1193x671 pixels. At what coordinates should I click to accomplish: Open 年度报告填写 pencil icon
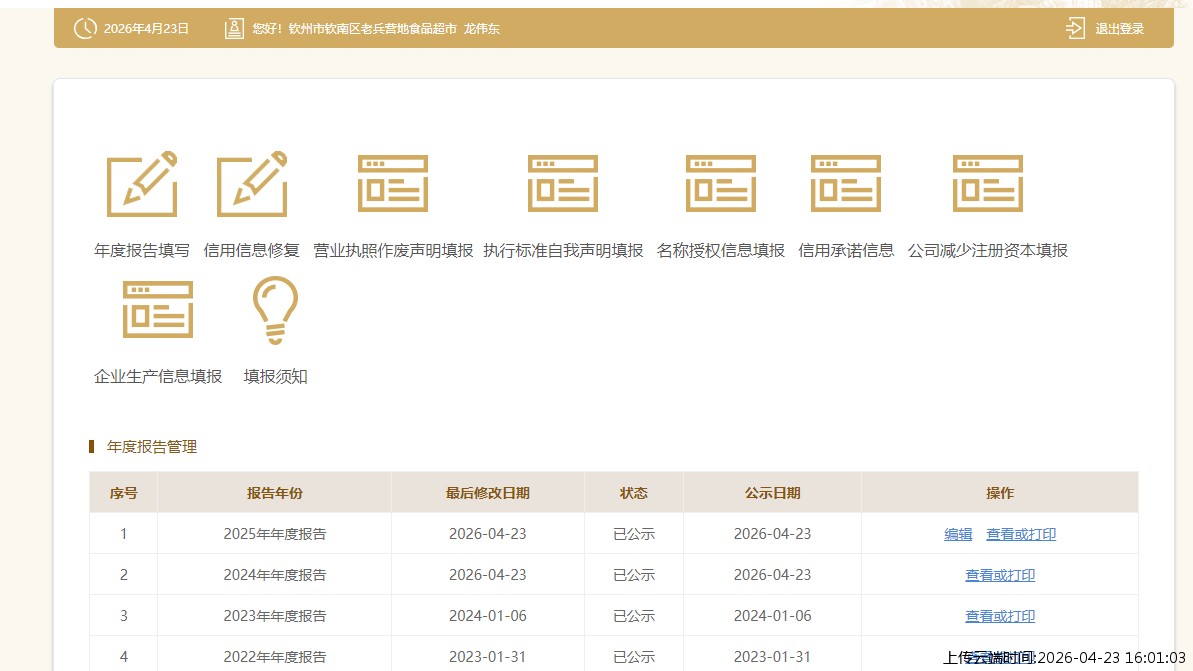(x=142, y=184)
